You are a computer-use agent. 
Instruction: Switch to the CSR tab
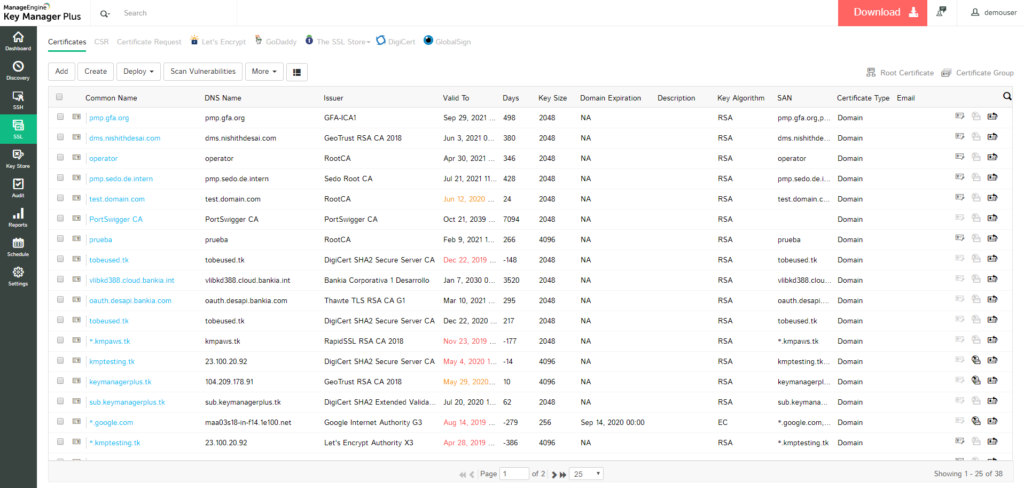tap(102, 42)
